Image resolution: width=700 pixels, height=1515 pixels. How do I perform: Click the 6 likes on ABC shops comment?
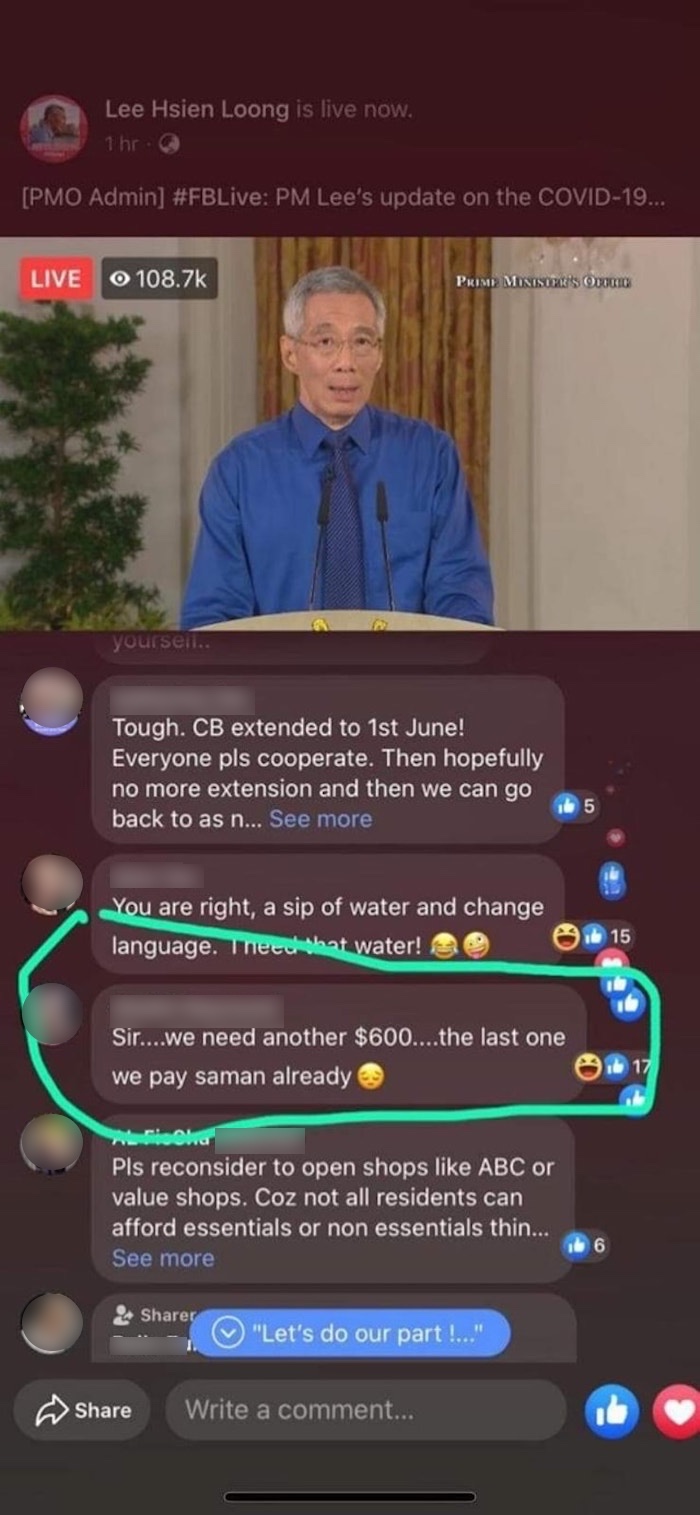click(586, 1245)
